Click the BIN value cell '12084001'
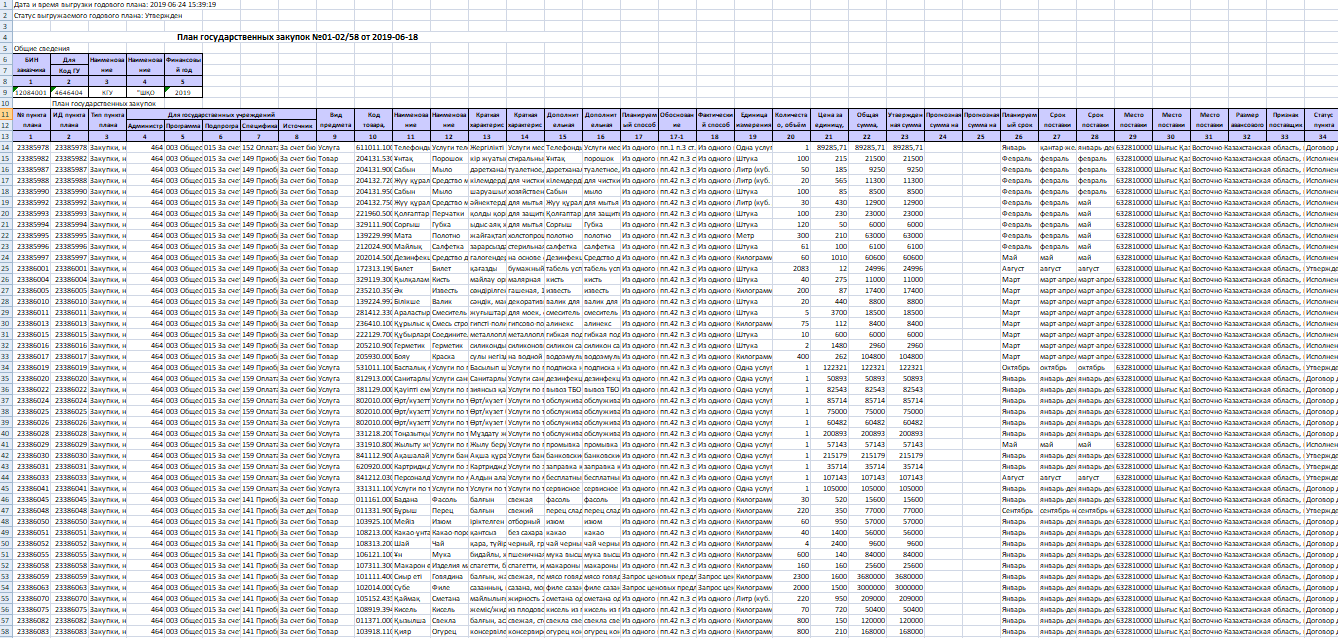Screen dimensions: 1338x638 32,92
